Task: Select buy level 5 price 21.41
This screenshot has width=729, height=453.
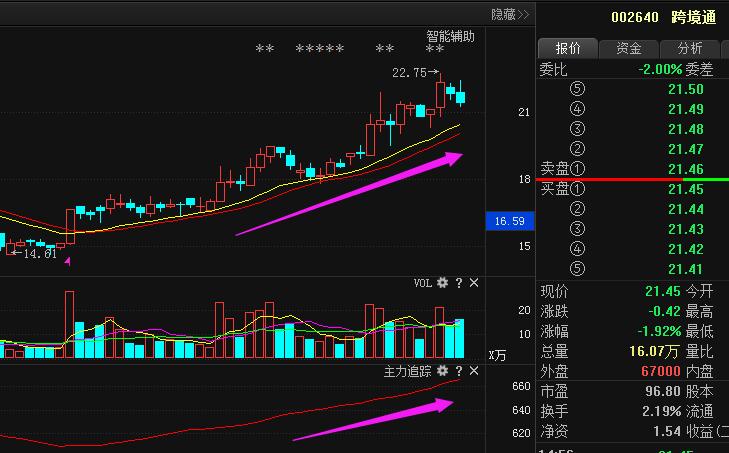Action: click(686, 269)
